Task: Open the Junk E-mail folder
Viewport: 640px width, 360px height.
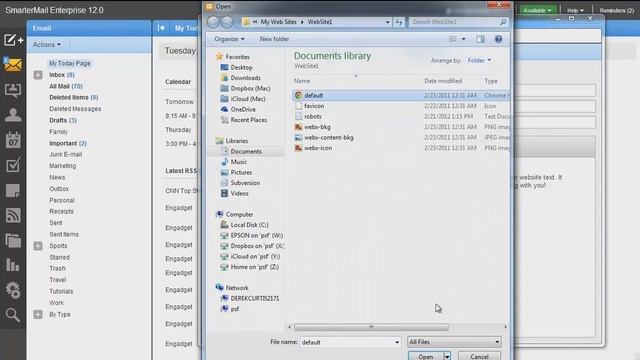Action: [66, 154]
